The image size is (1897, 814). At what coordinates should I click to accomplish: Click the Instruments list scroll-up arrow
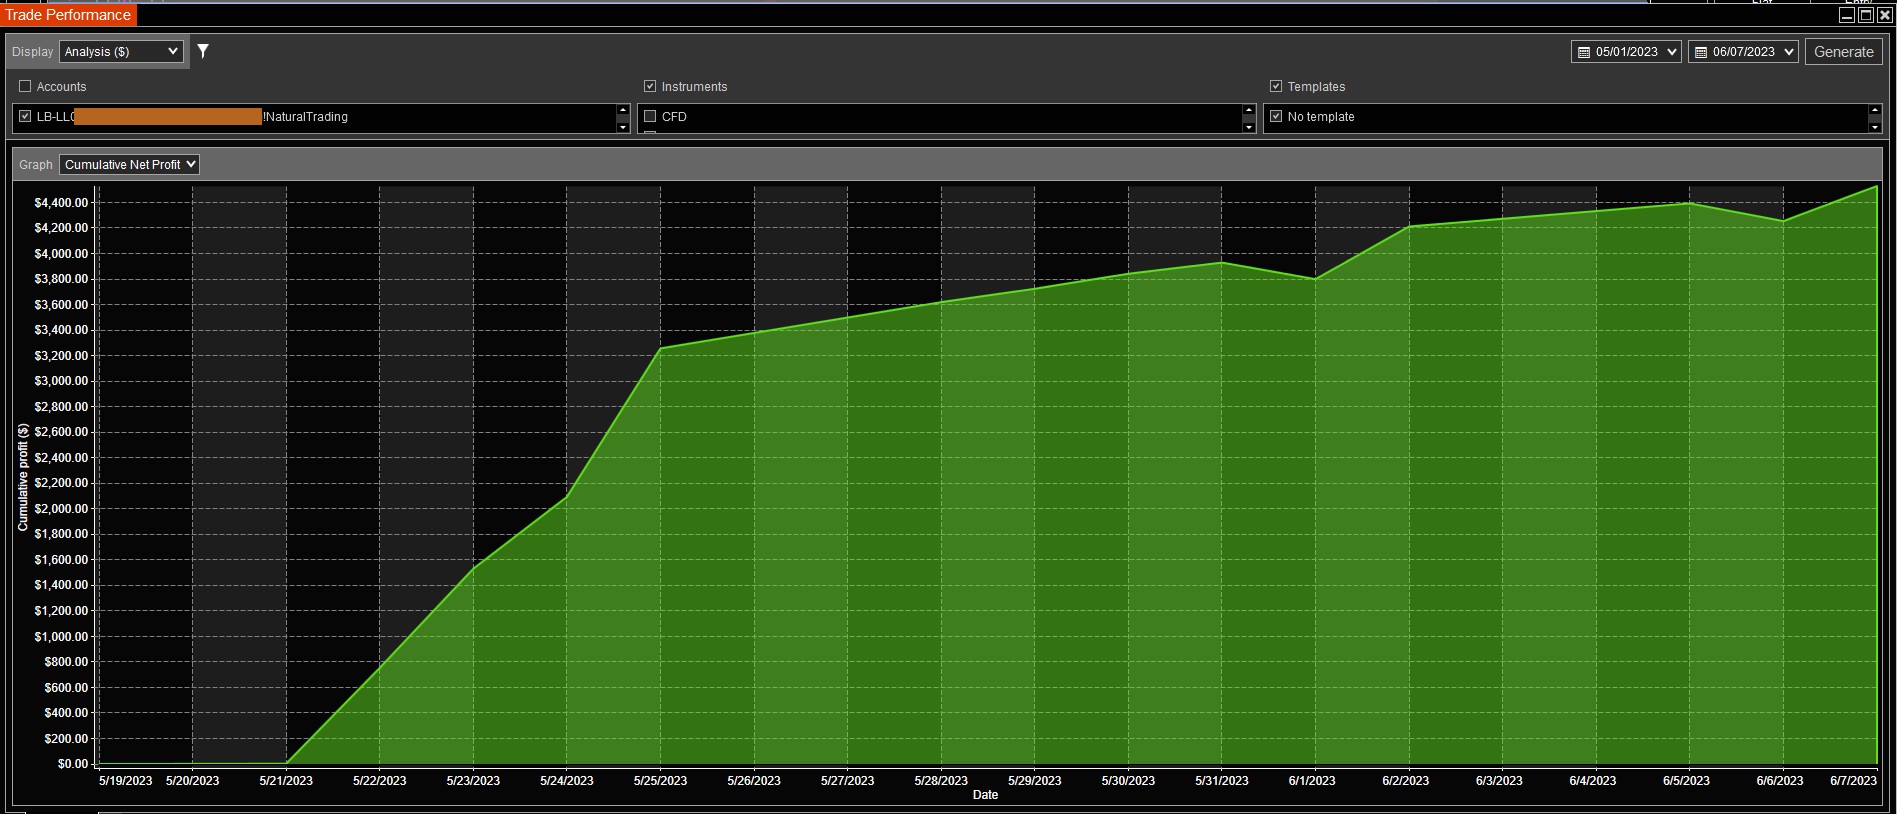[x=1248, y=110]
